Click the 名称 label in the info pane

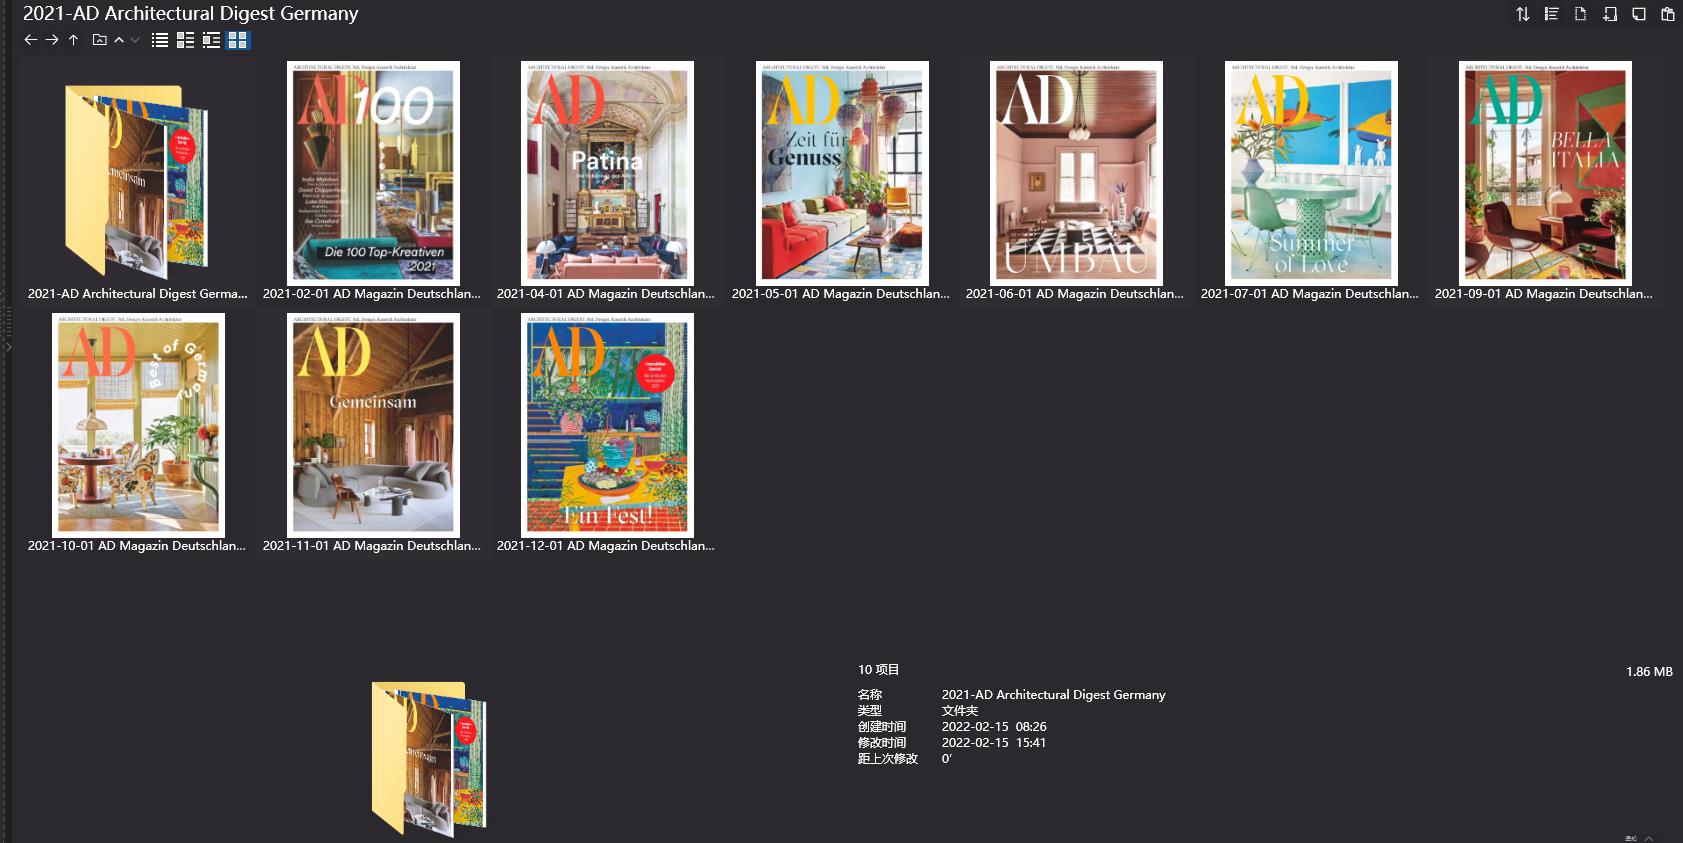(870, 695)
